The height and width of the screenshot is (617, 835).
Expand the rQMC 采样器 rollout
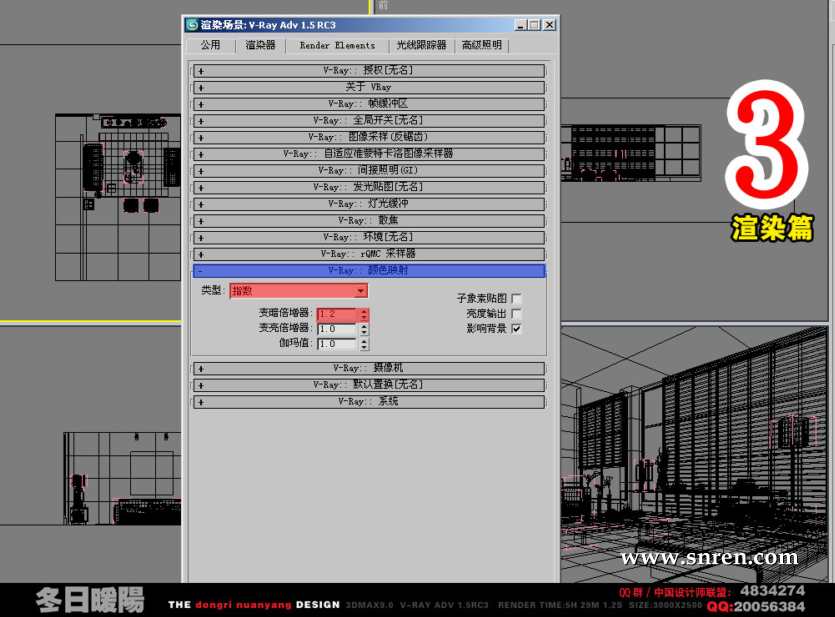369,254
